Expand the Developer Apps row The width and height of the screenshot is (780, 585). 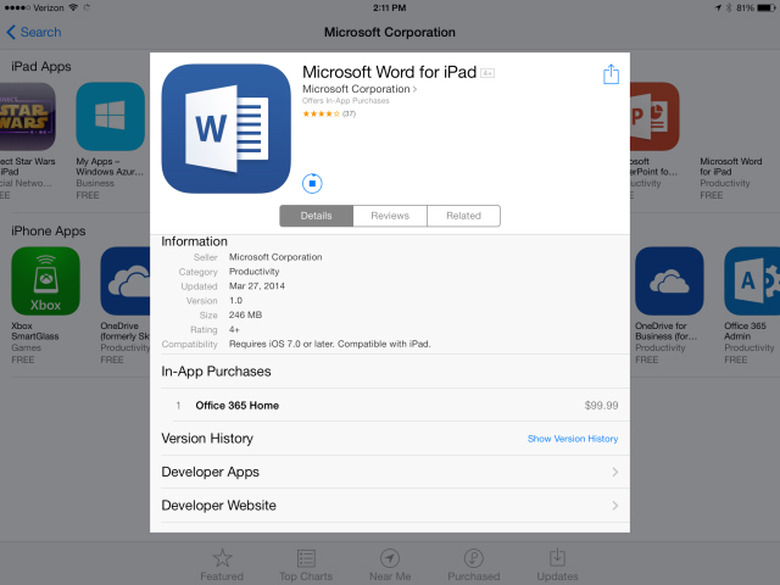390,472
